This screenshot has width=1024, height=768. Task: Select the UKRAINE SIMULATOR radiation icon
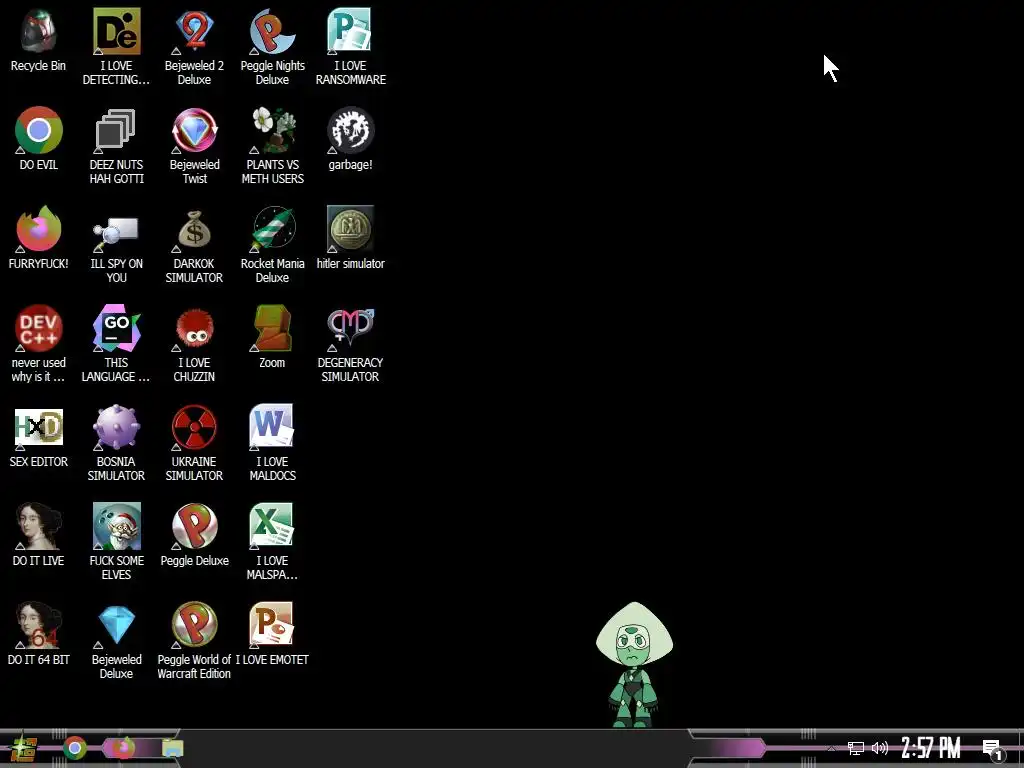[194, 427]
